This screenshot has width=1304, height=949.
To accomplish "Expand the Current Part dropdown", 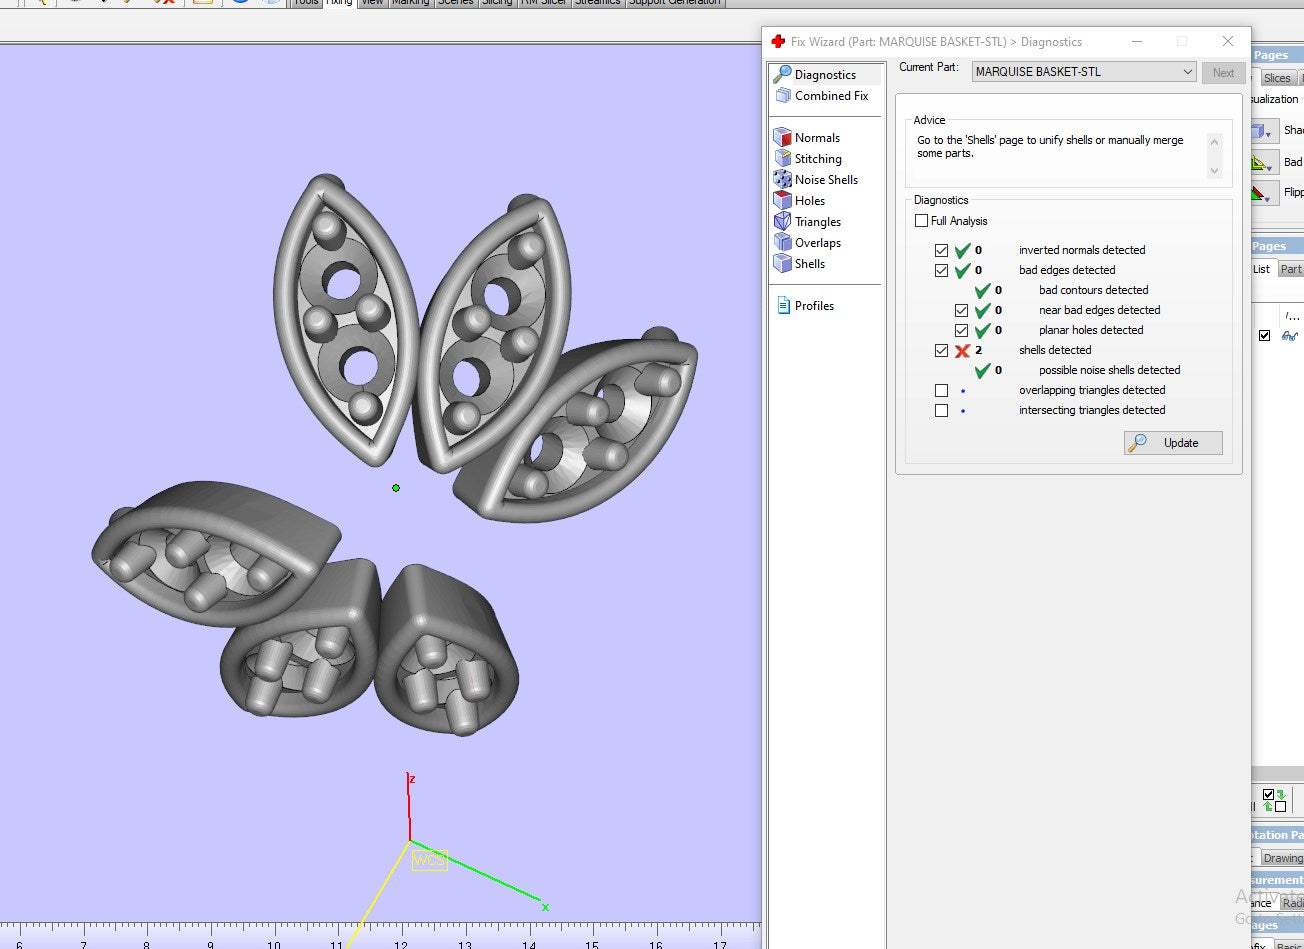I will (x=1187, y=72).
